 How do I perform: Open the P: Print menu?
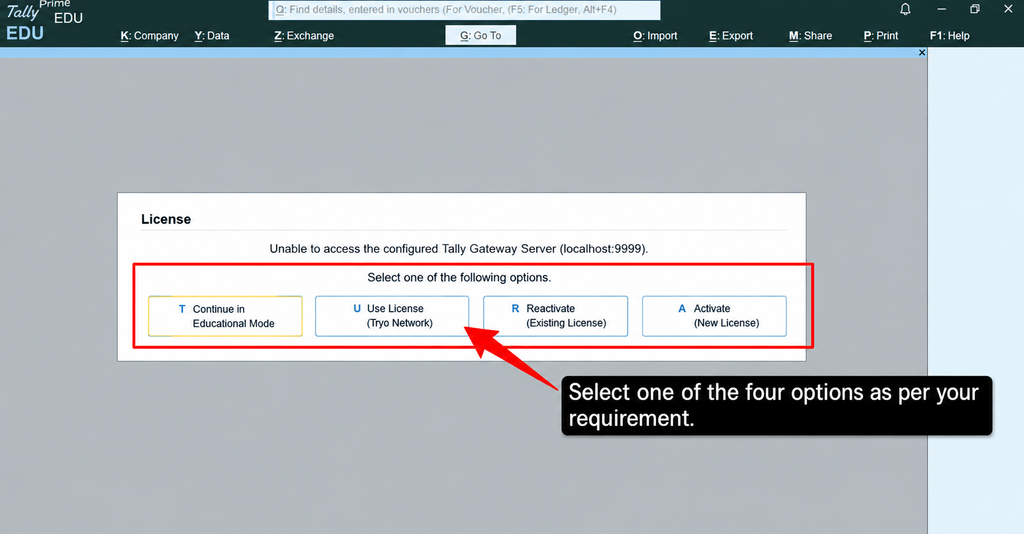(881, 36)
